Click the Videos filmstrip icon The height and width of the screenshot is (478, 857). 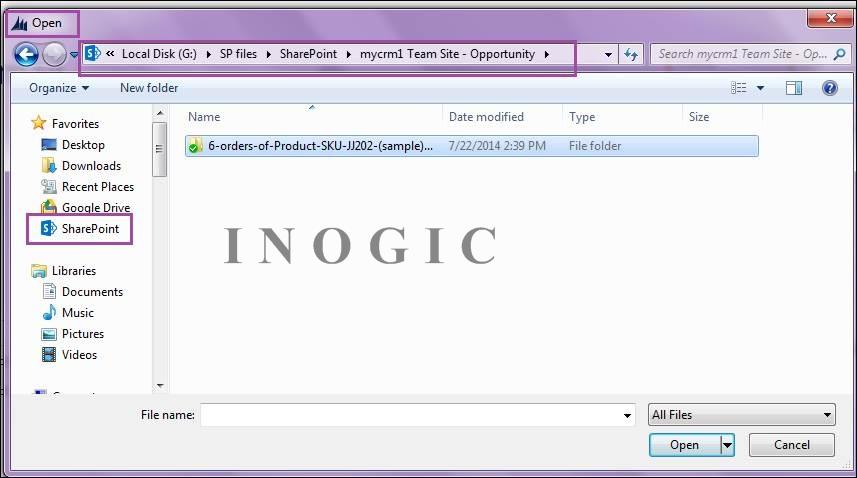pyautogui.click(x=49, y=355)
